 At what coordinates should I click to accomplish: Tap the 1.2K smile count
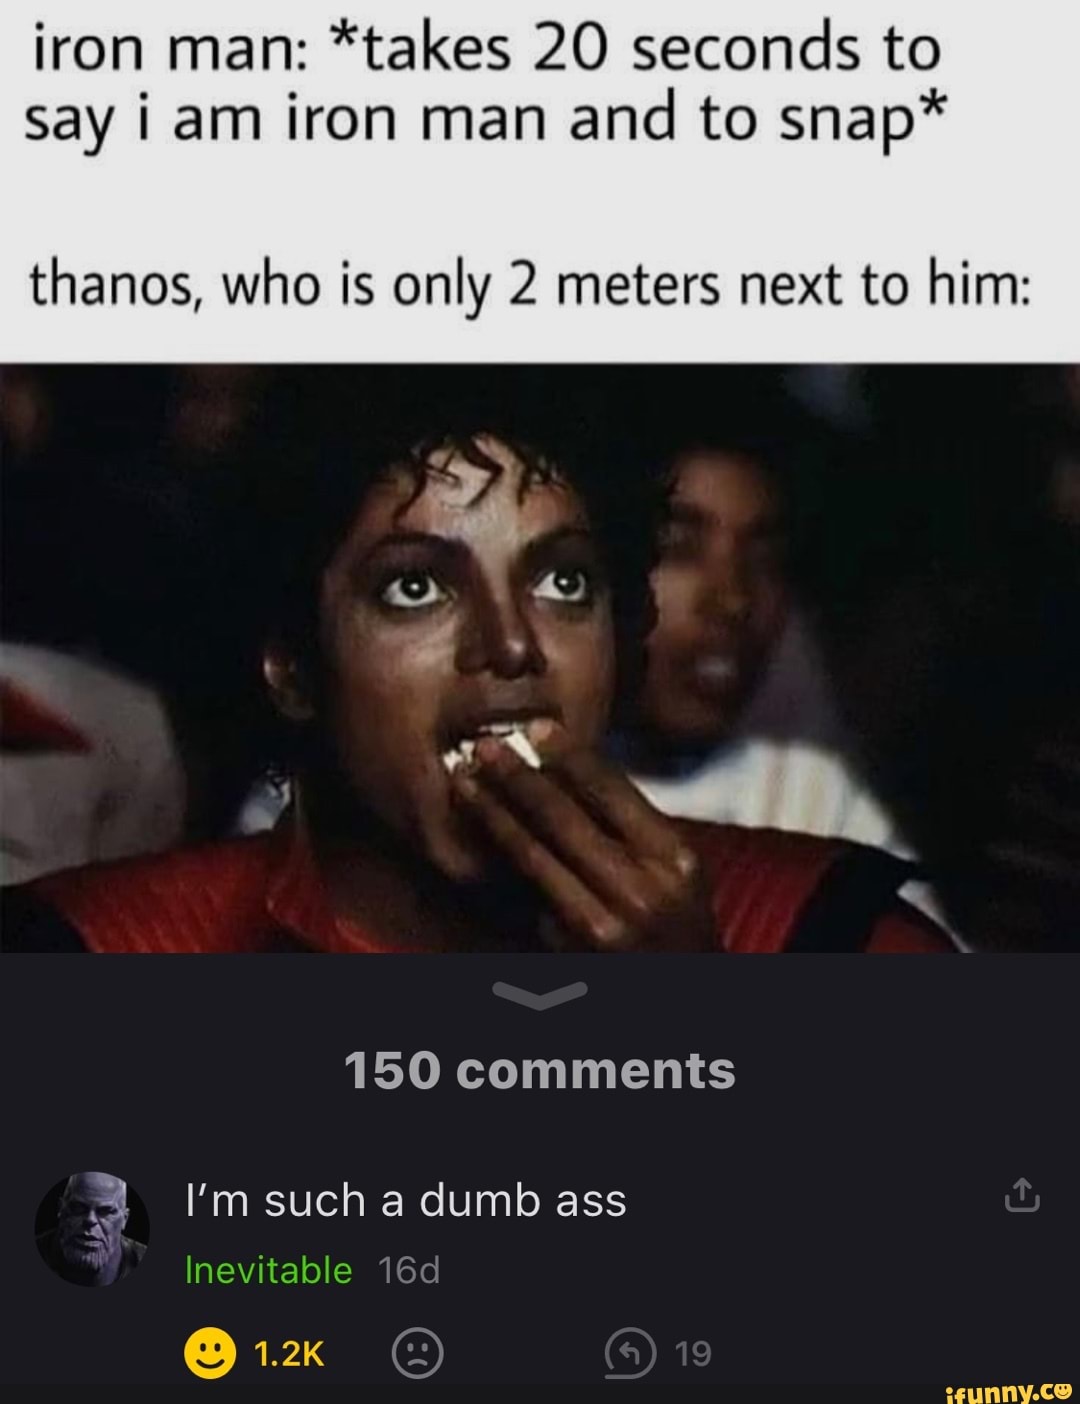point(289,1354)
